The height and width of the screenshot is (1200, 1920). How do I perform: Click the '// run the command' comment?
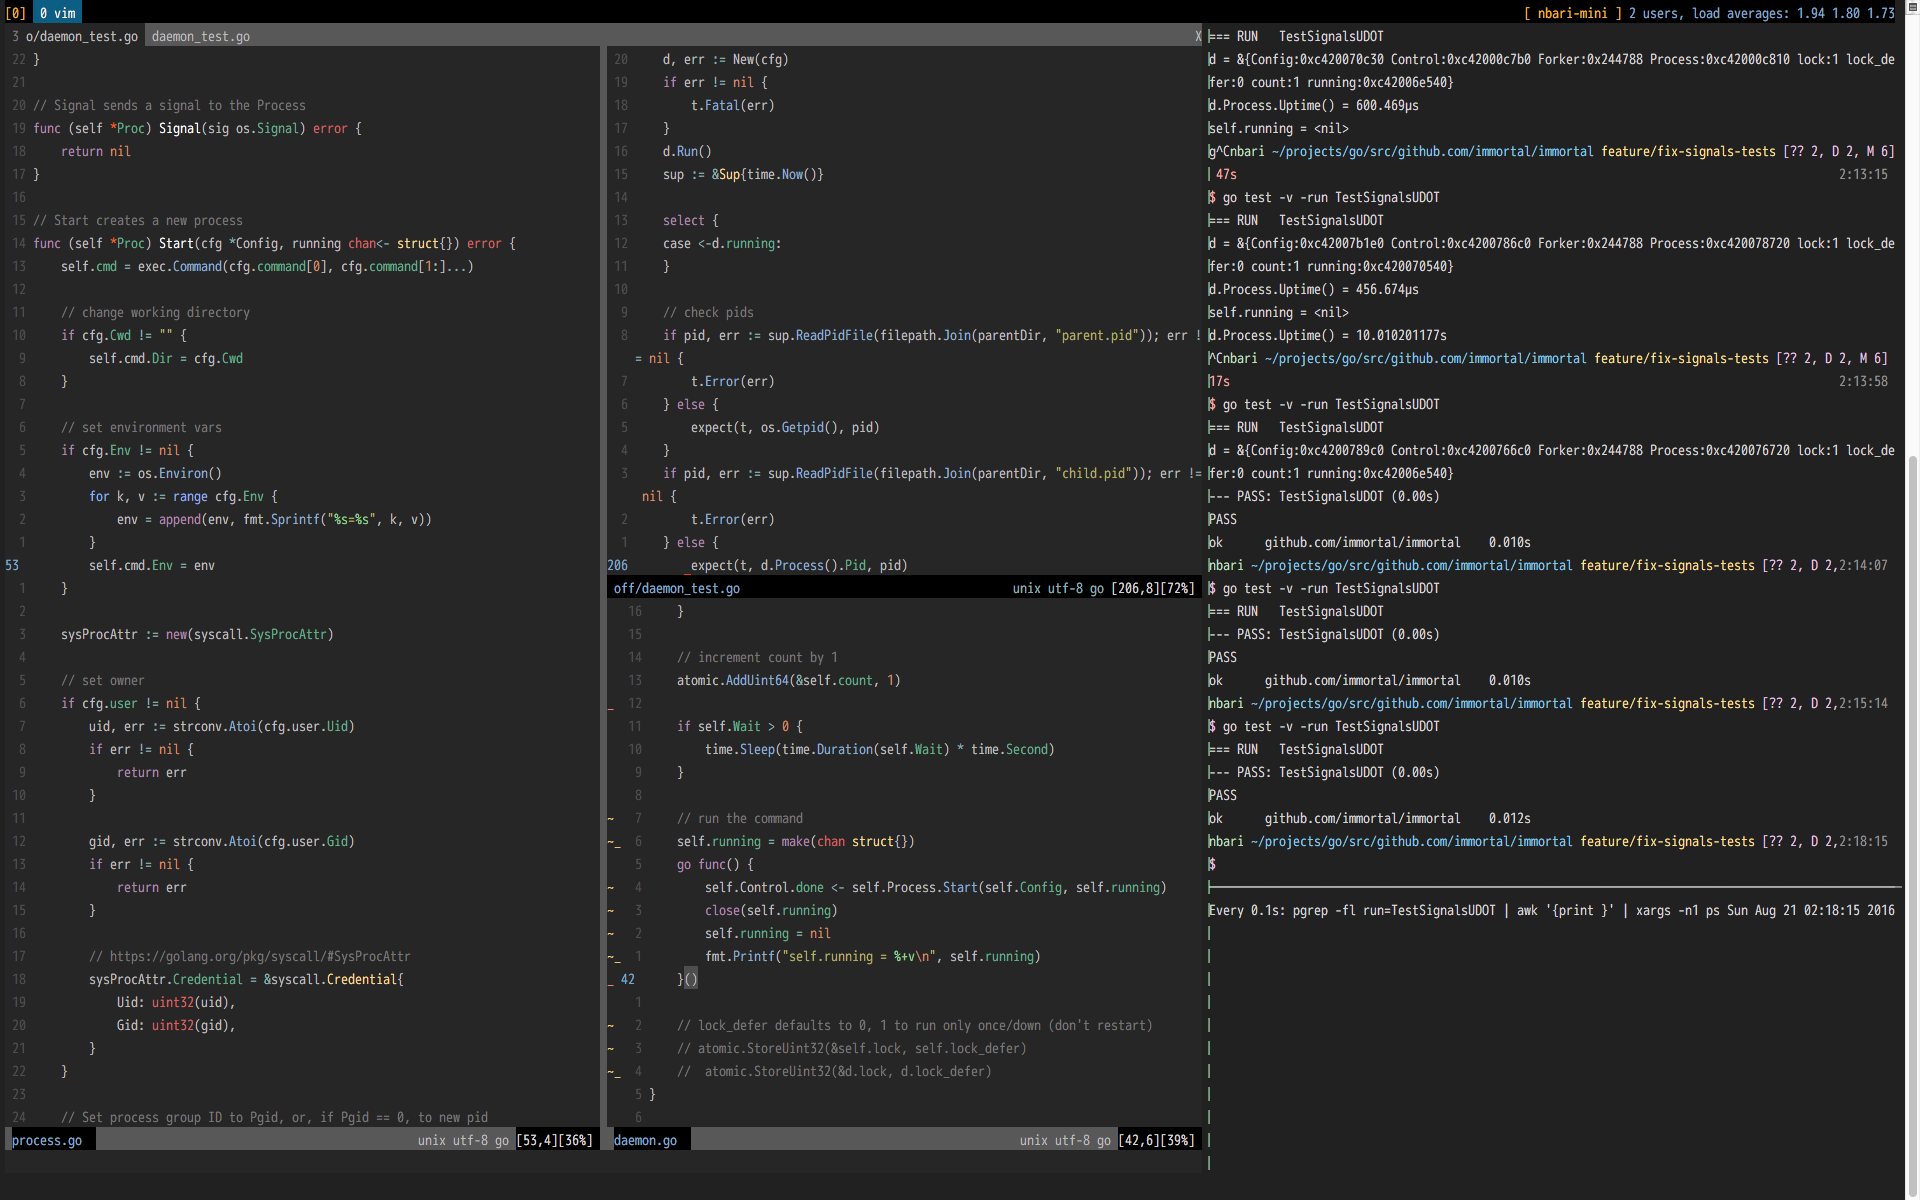(x=740, y=818)
